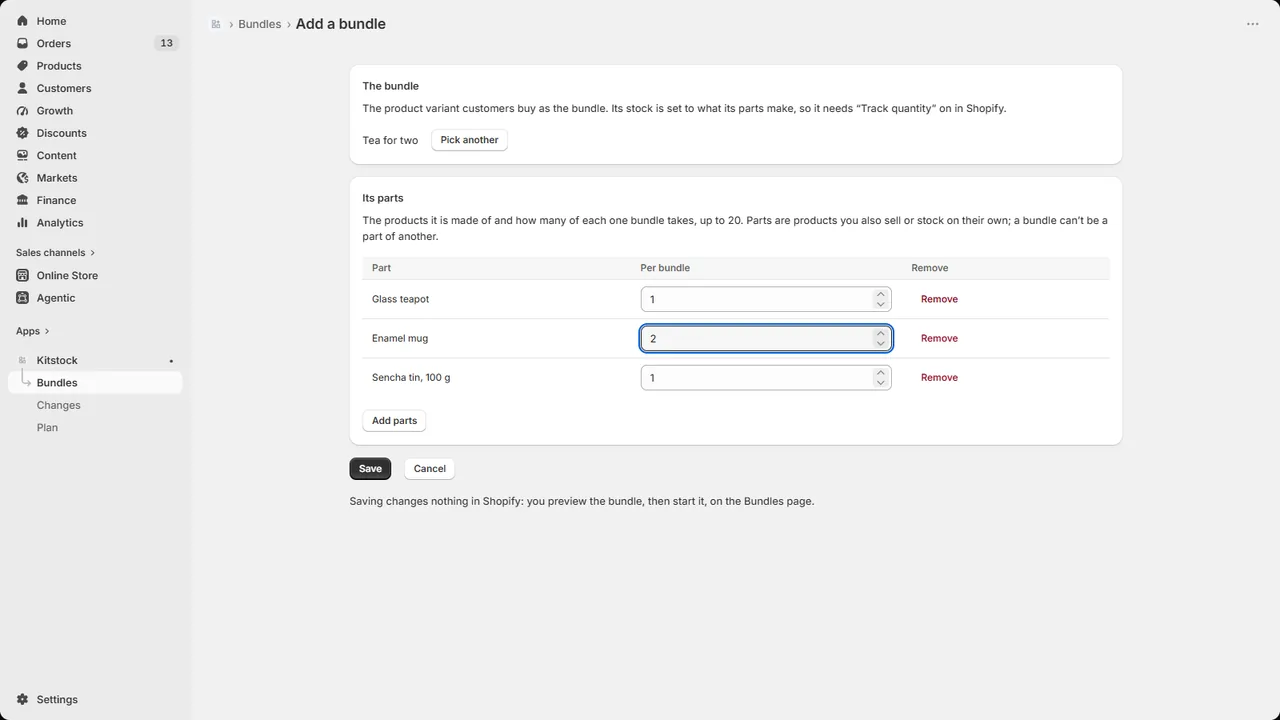Go back to Bundles via breadcrumb

click(259, 24)
